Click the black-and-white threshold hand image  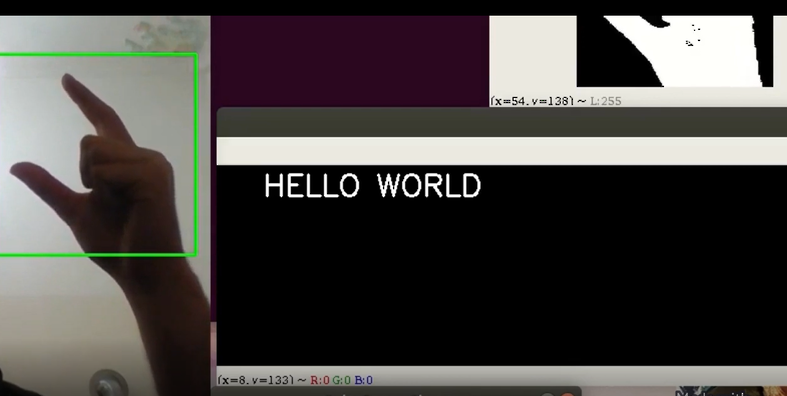point(675,51)
